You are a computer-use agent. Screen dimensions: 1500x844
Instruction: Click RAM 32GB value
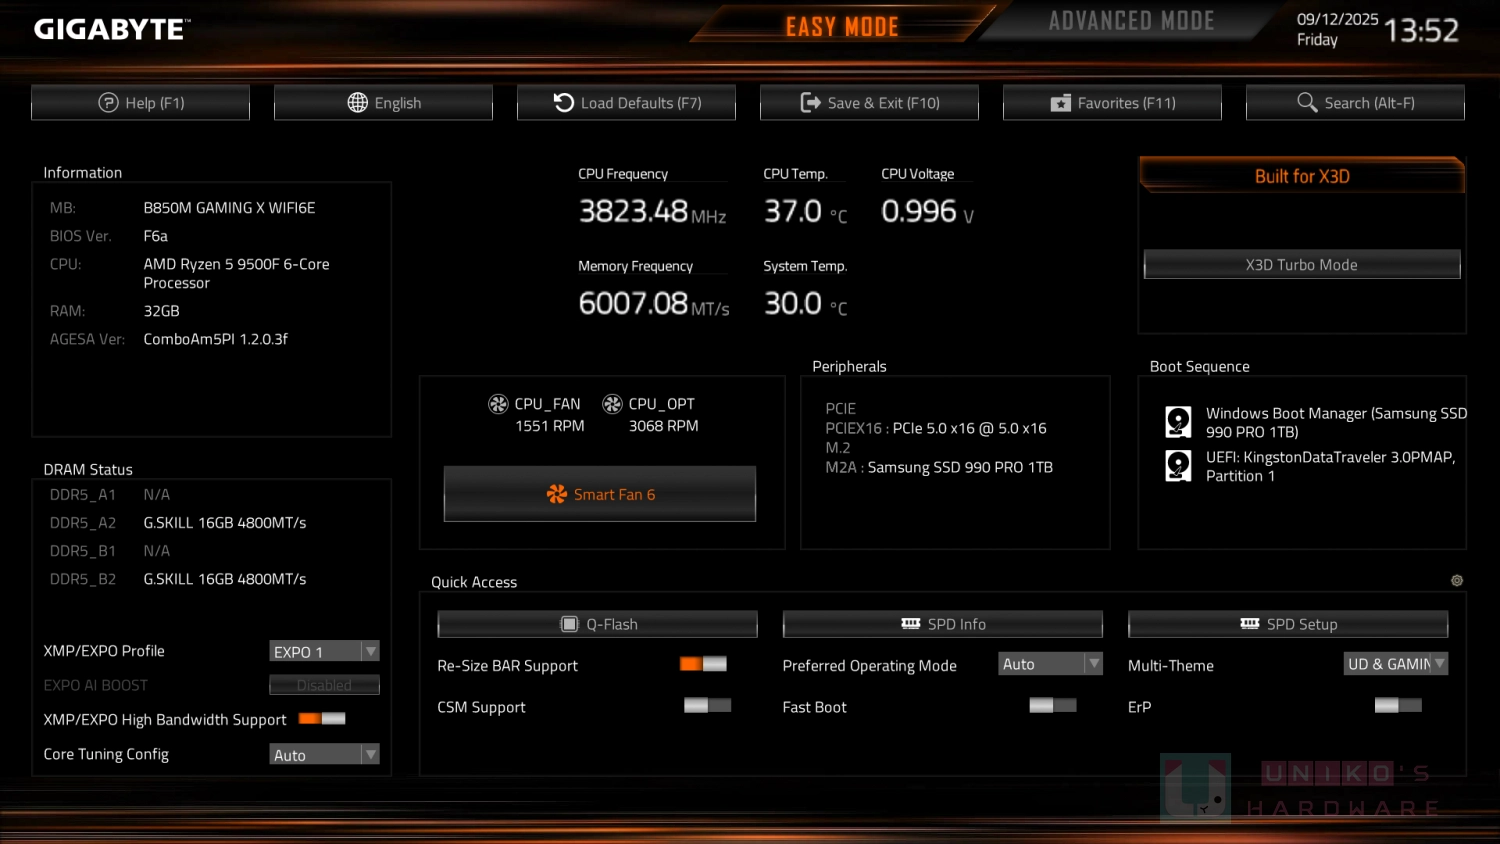[x=161, y=311]
